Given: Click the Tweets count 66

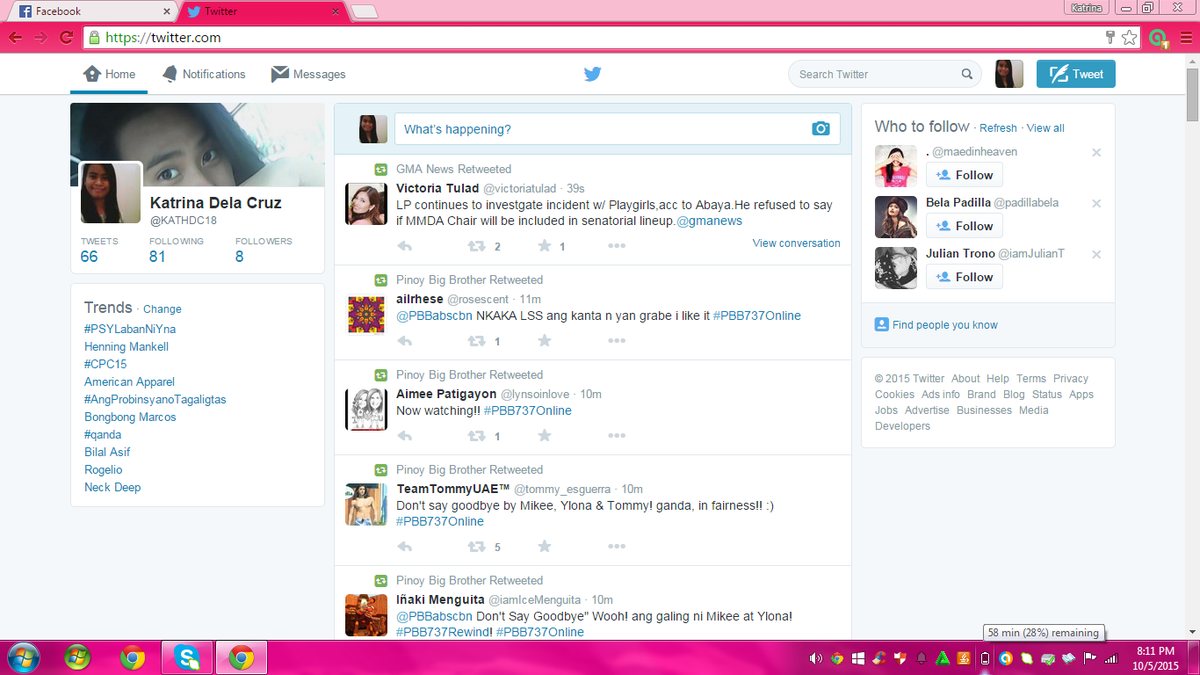Looking at the screenshot, I should [89, 256].
